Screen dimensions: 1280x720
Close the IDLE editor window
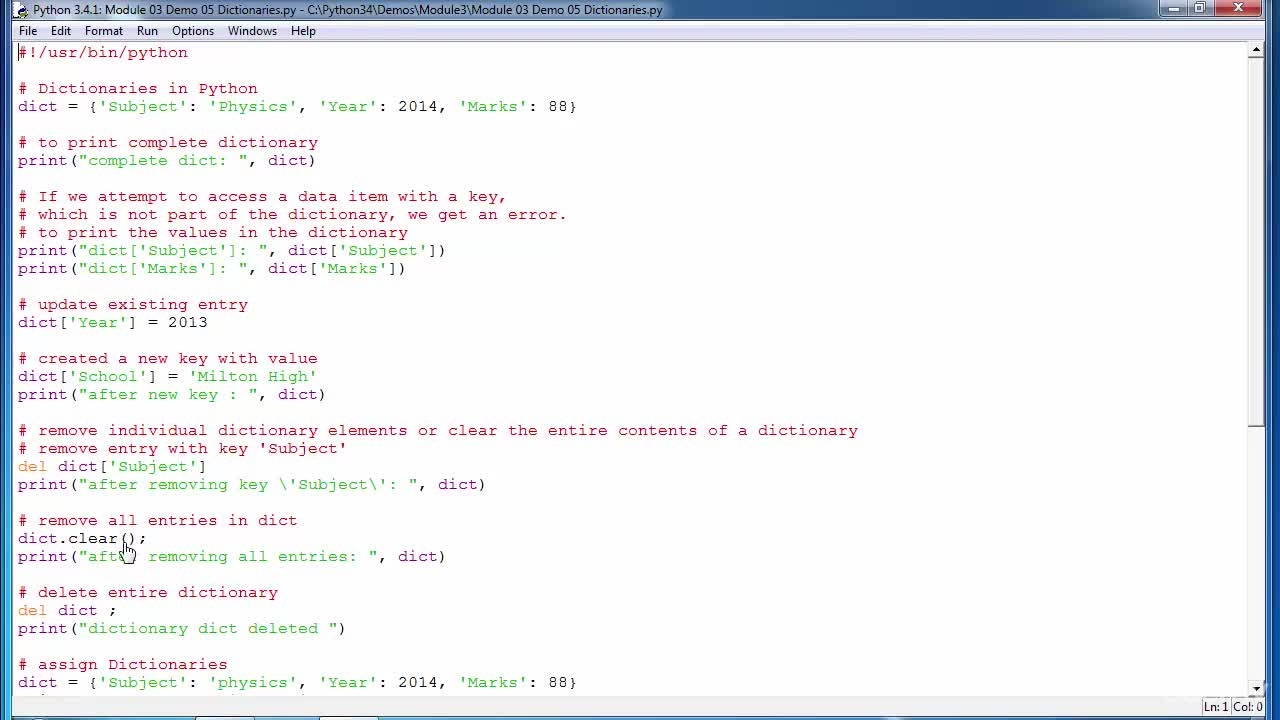(x=1239, y=9)
